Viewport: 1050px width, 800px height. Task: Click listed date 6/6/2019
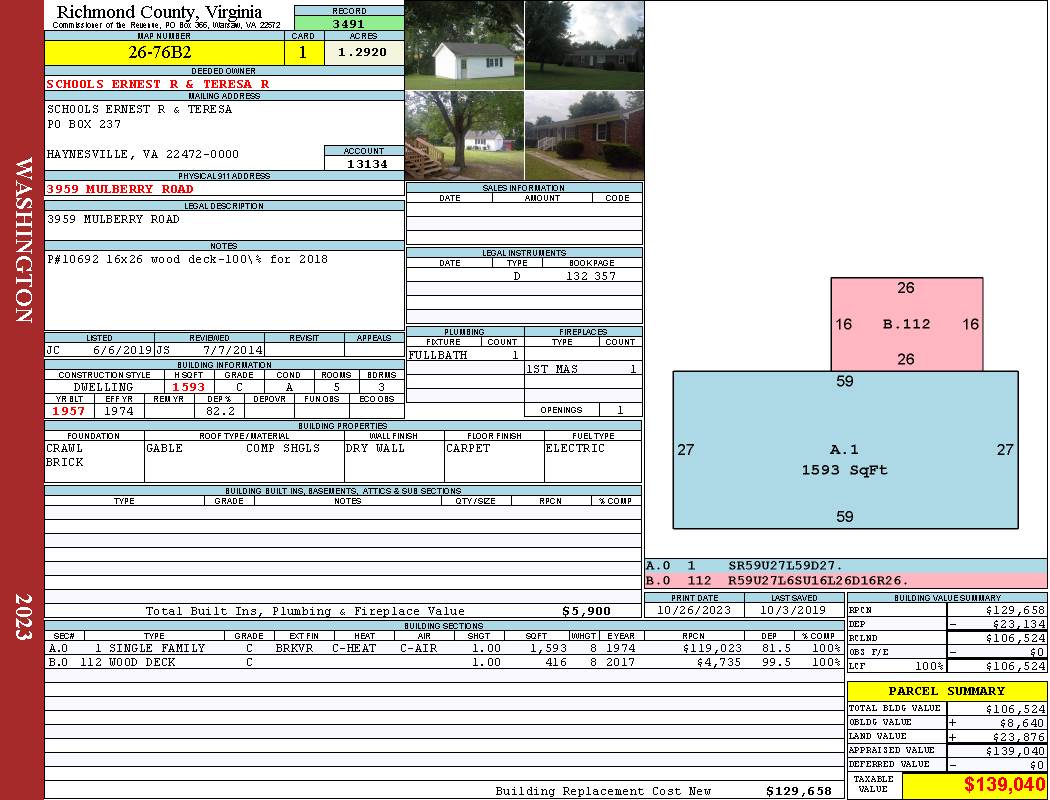pos(122,349)
